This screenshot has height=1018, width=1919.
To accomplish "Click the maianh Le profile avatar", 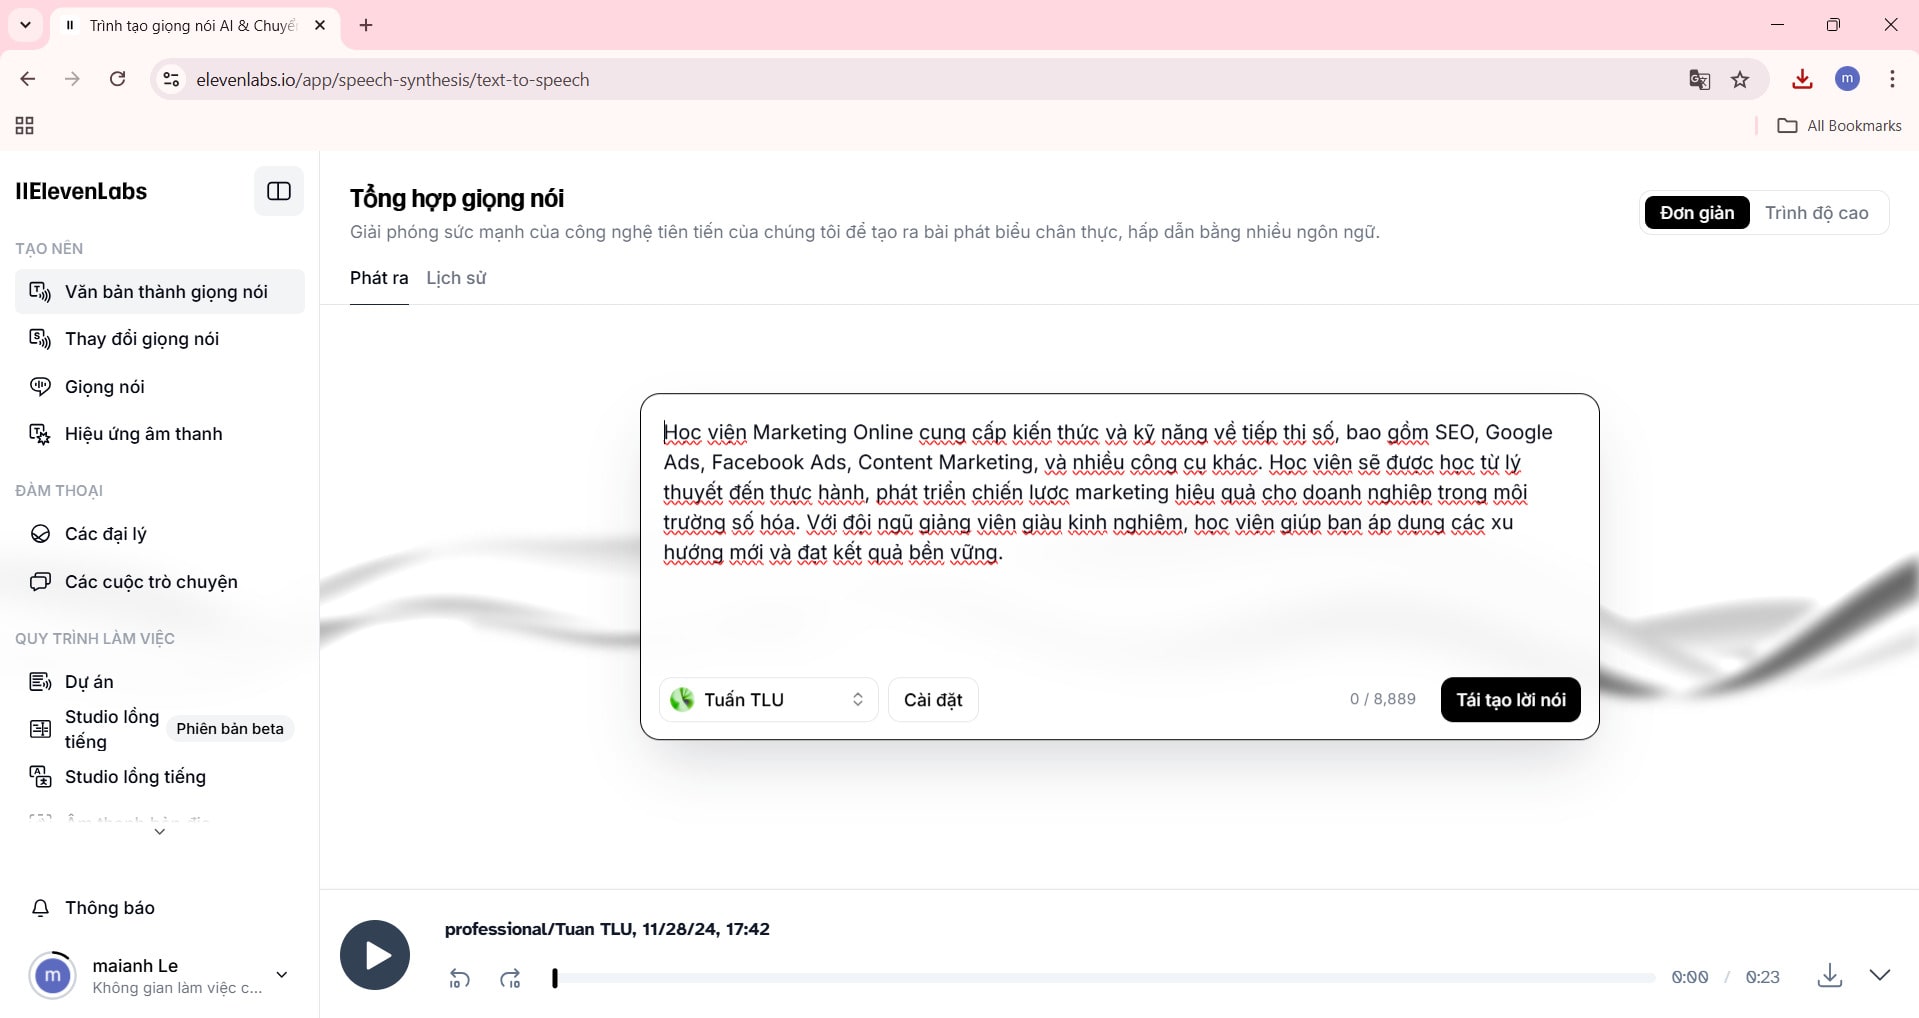I will pos(52,975).
